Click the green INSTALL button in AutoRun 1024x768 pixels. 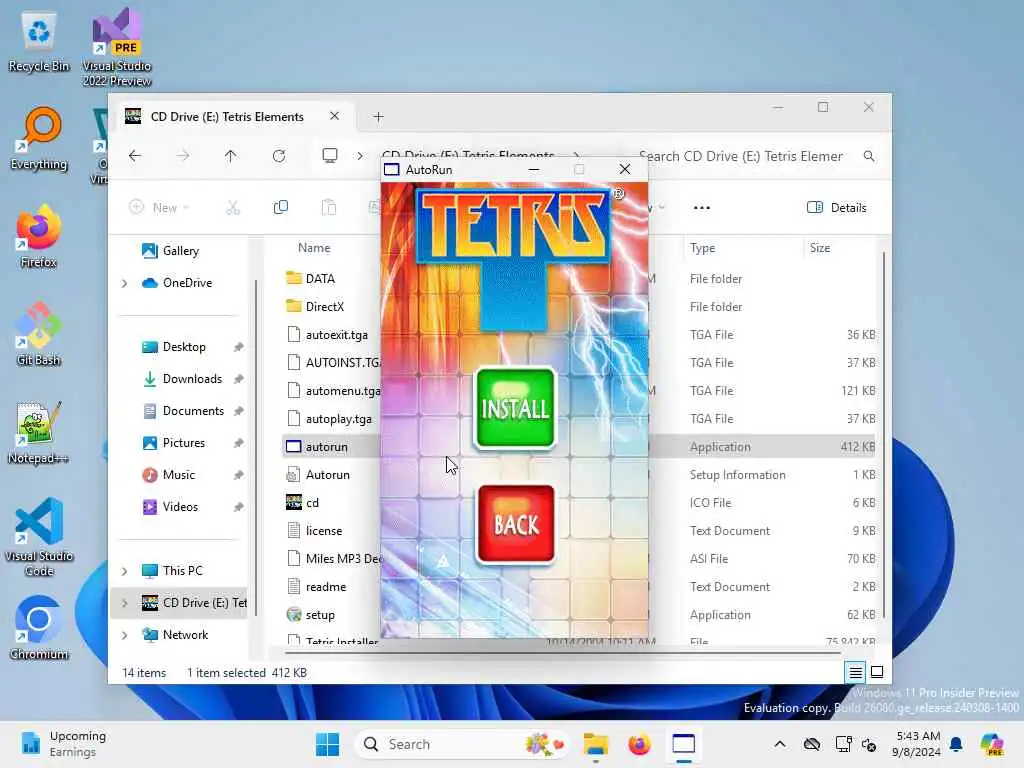pos(515,408)
